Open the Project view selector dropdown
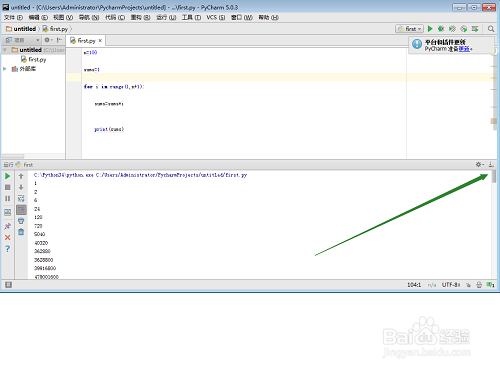The image size is (500, 370). [22, 40]
